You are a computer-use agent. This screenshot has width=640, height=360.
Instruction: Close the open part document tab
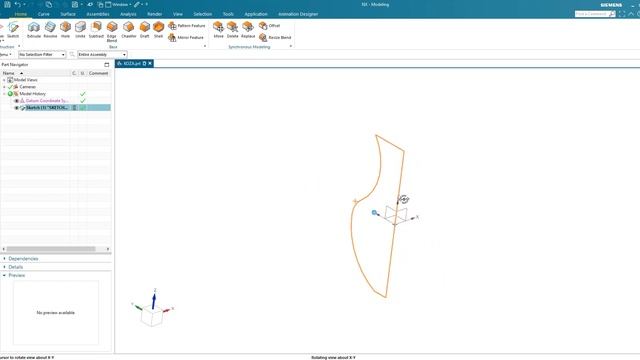click(x=150, y=63)
